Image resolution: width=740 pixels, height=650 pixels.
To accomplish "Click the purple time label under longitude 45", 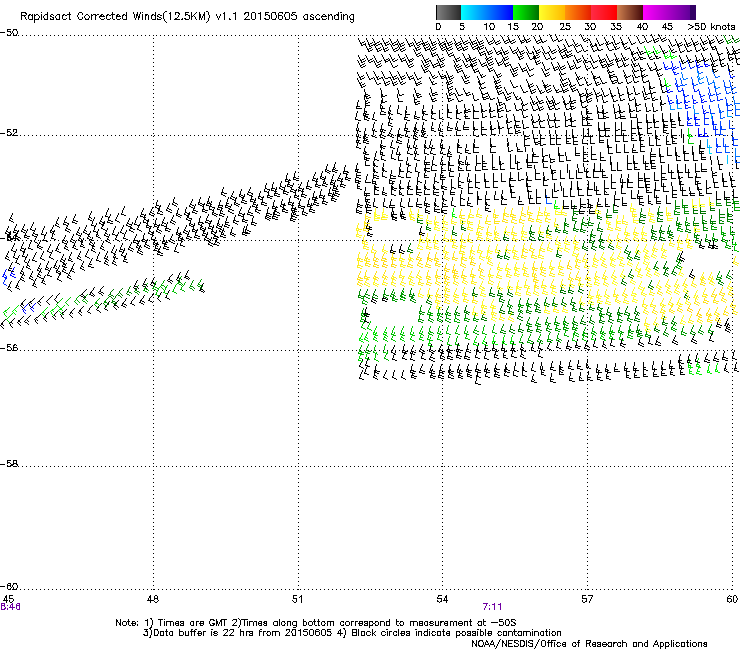I will 10,607.
